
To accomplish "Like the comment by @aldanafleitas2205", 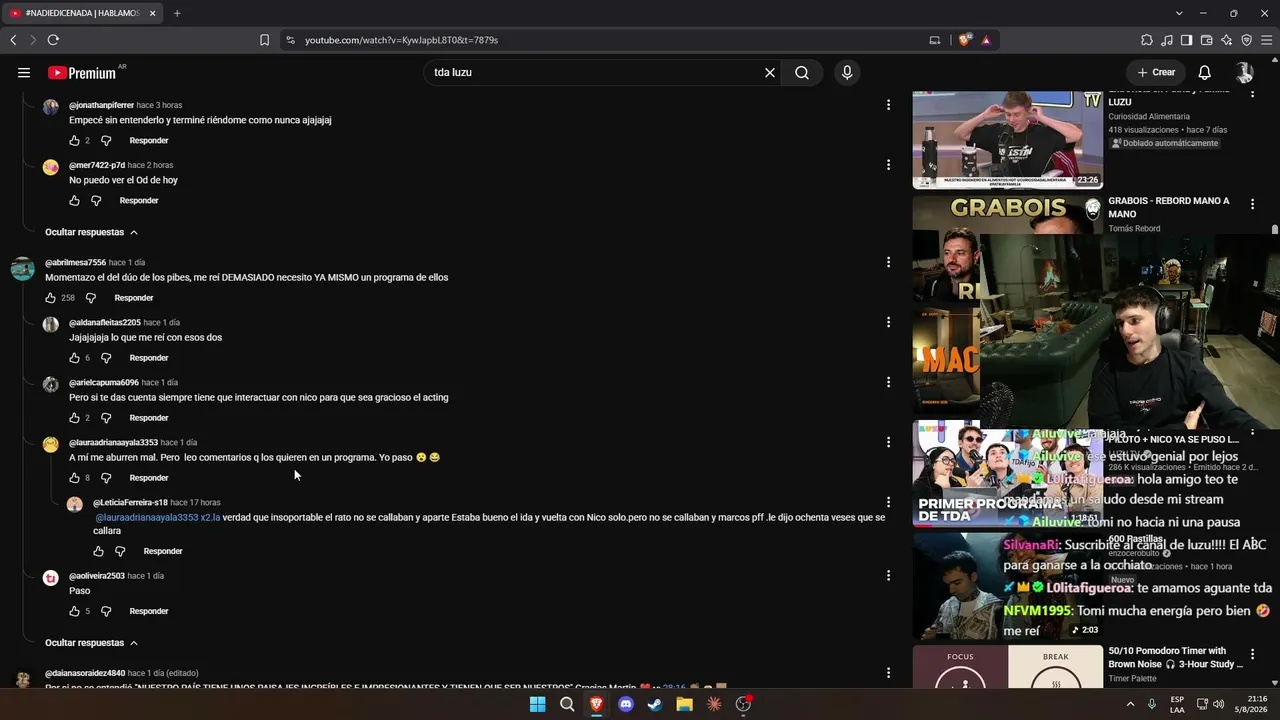I will [74, 358].
